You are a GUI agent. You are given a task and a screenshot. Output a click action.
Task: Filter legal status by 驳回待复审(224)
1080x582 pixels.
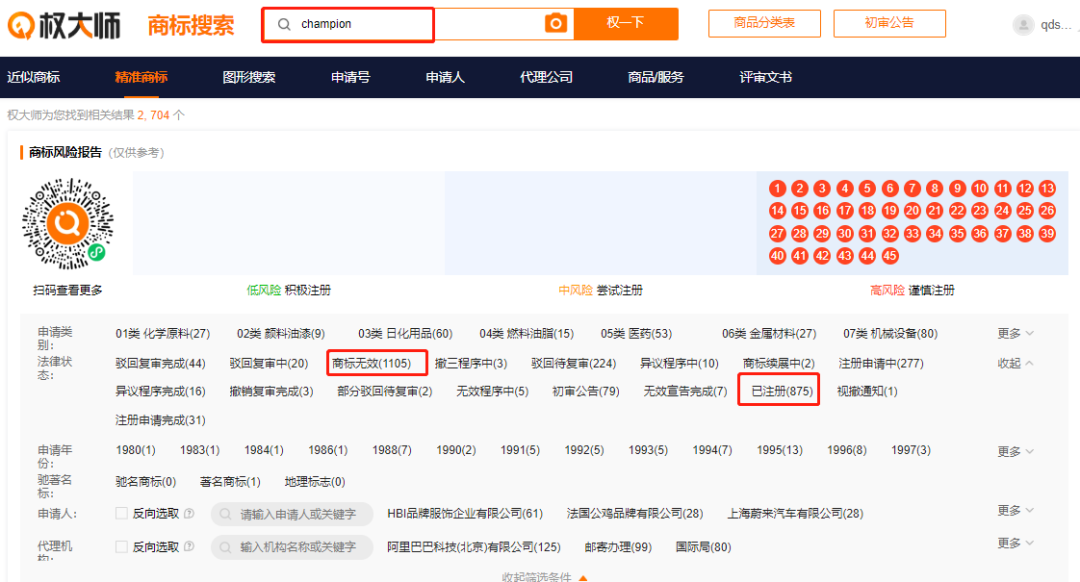click(x=574, y=363)
